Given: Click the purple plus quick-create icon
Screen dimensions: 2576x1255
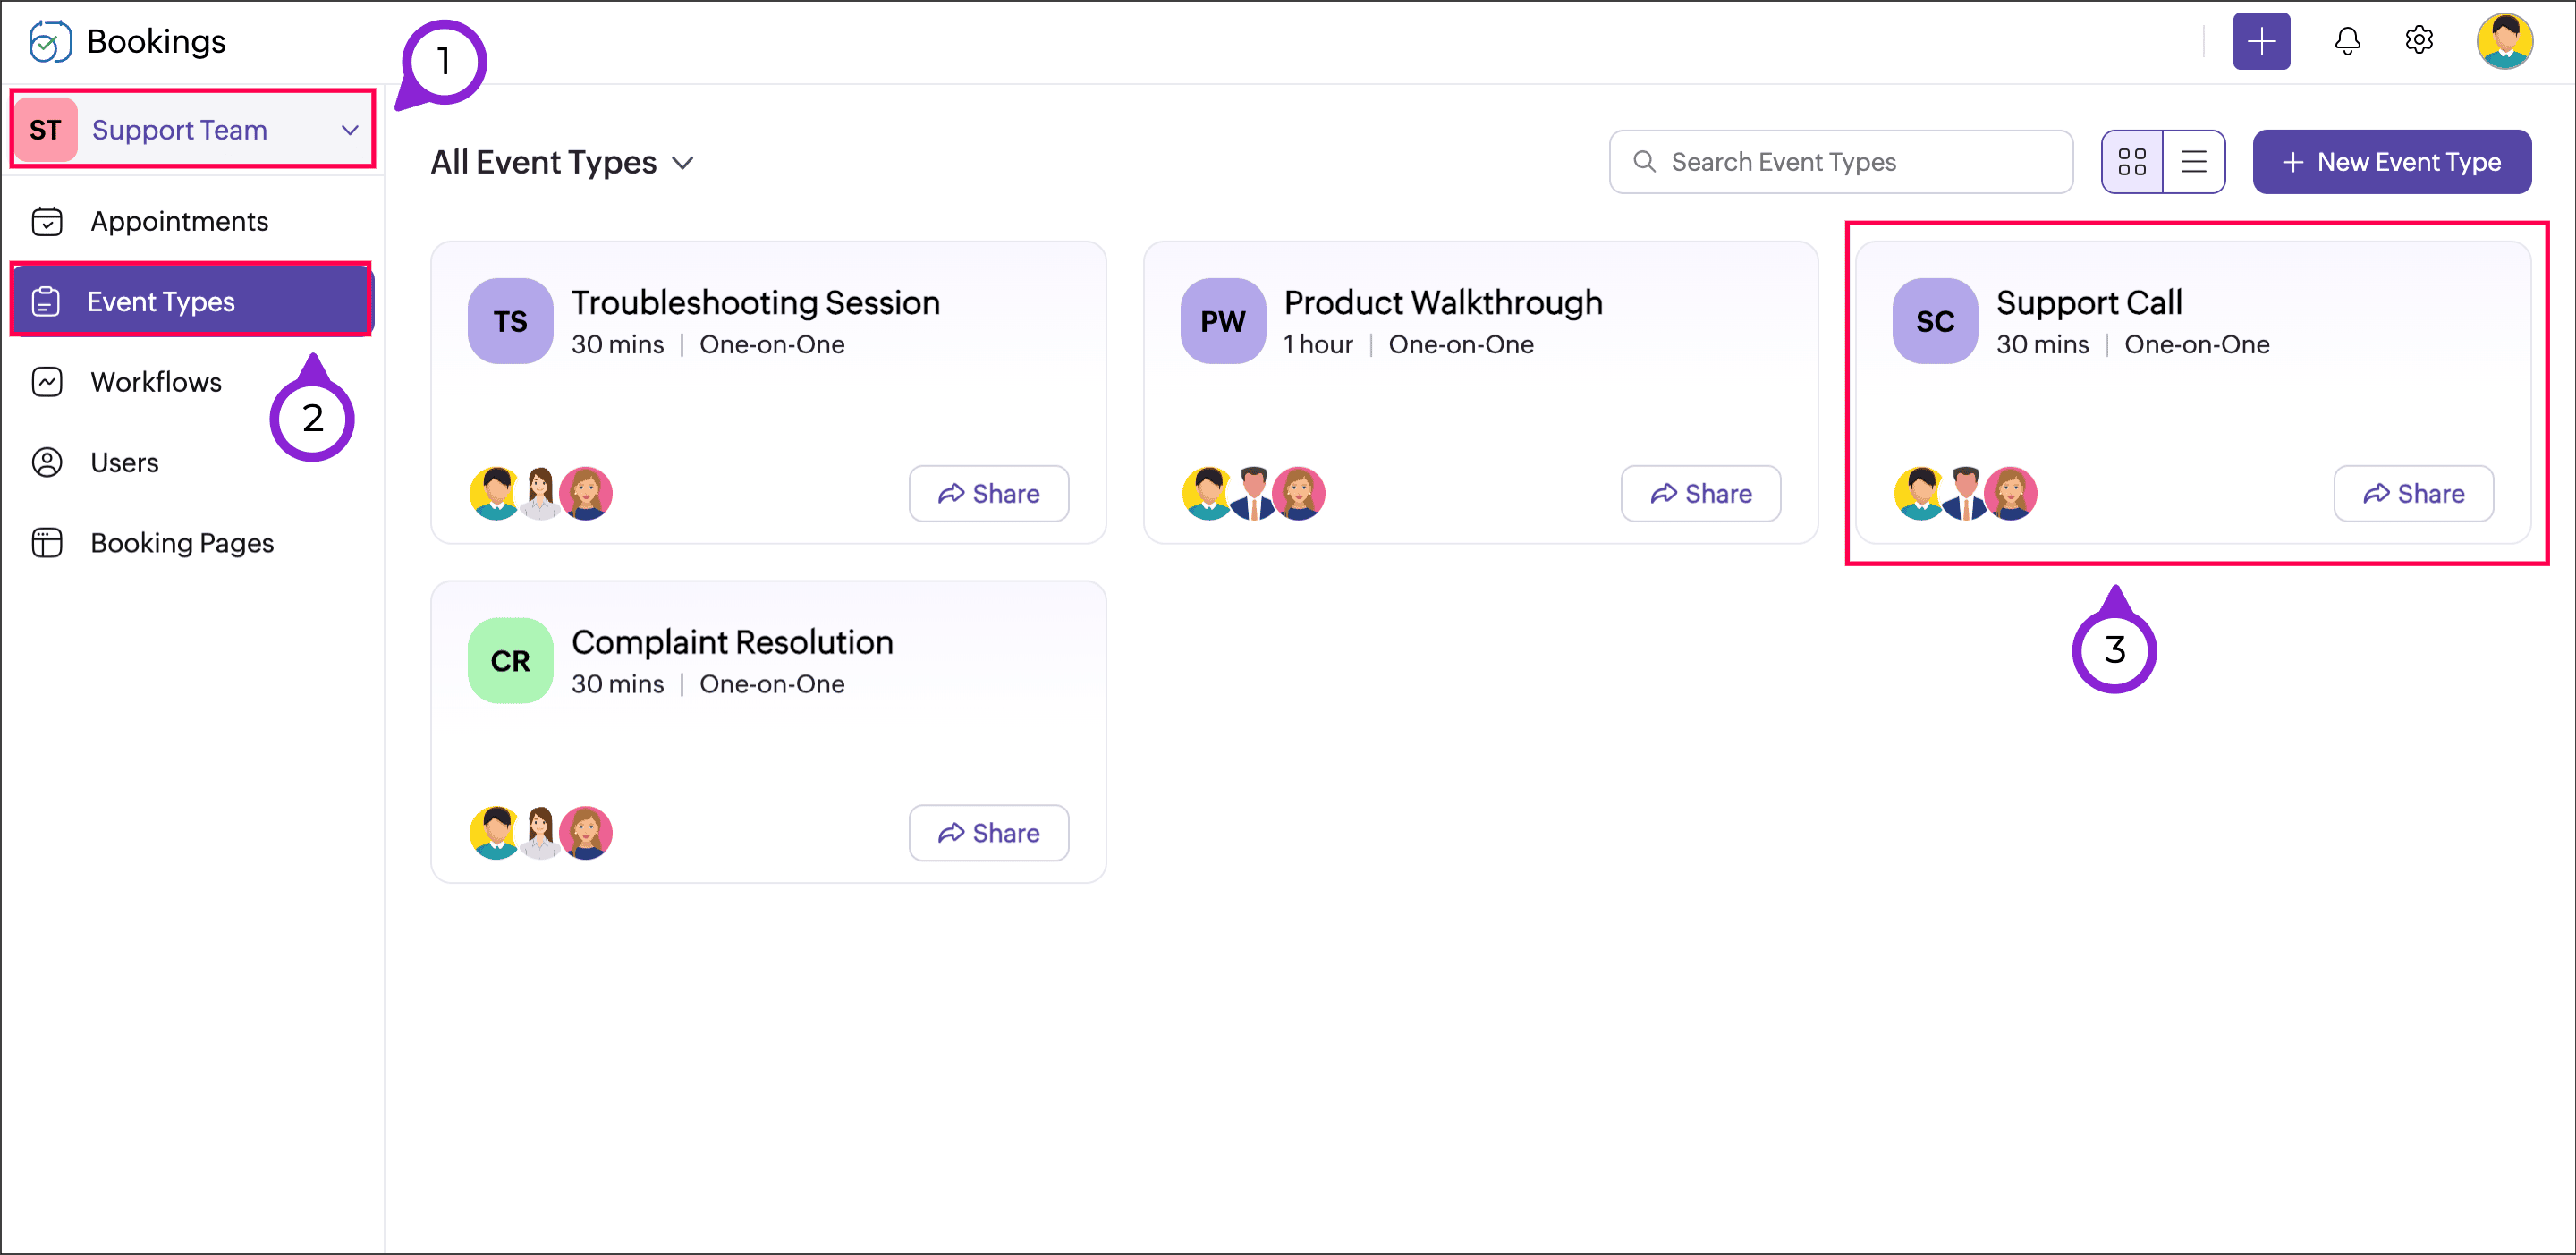Looking at the screenshot, I should coord(2261,41).
